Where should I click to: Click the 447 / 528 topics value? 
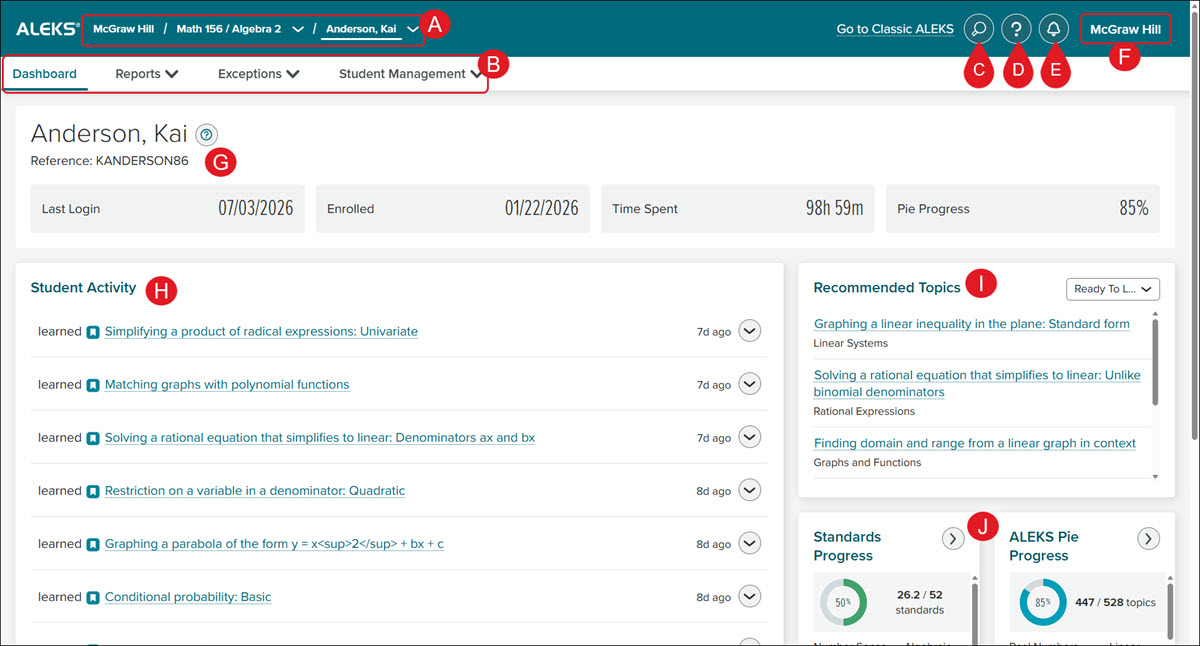point(1115,603)
